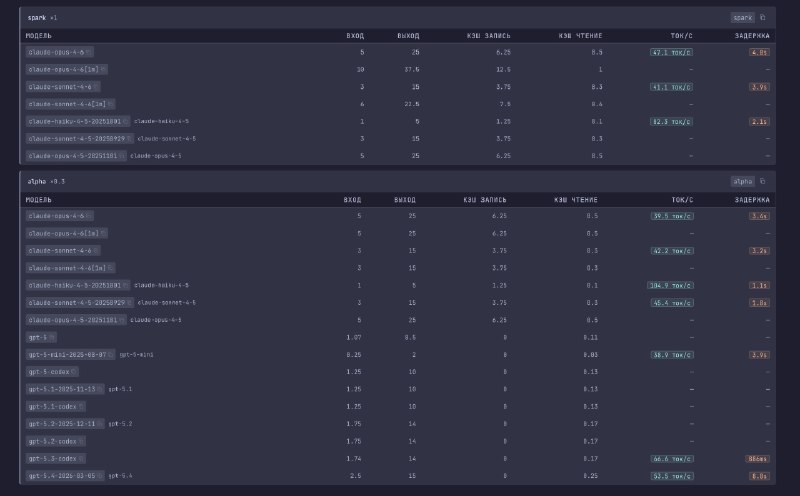Image resolution: width=800 pixels, height=496 pixels.
Task: Copy gpt-5-mini-2025-08-07 model id icon
Action: point(112,354)
